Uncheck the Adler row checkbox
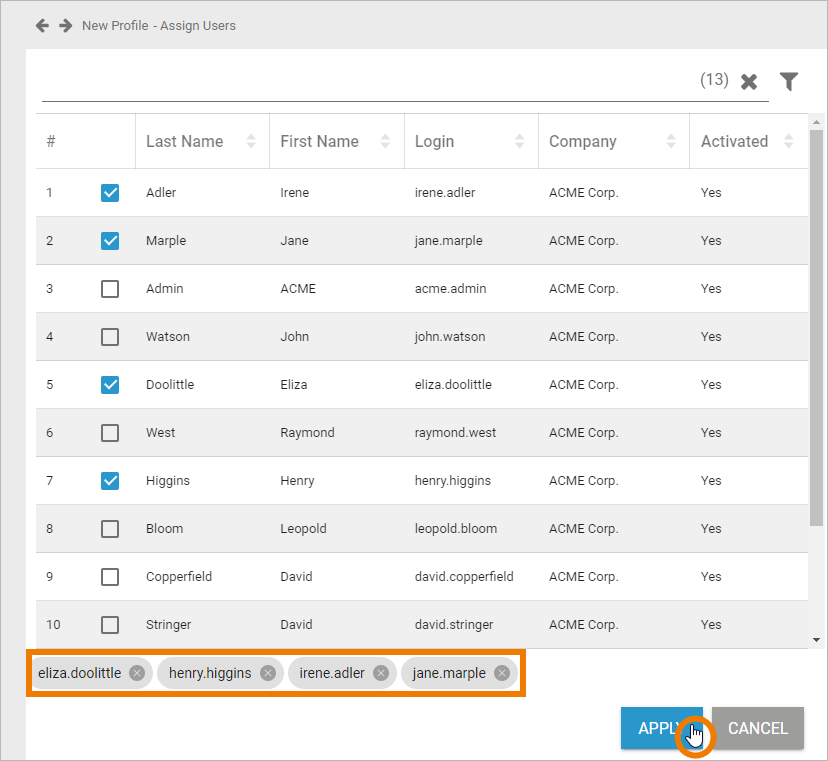 click(110, 193)
